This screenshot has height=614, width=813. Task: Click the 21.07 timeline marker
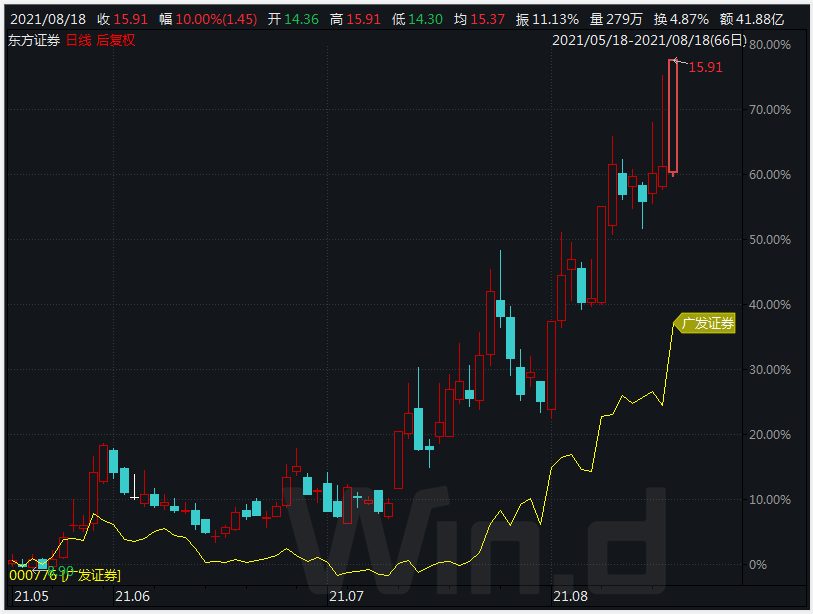point(346,596)
